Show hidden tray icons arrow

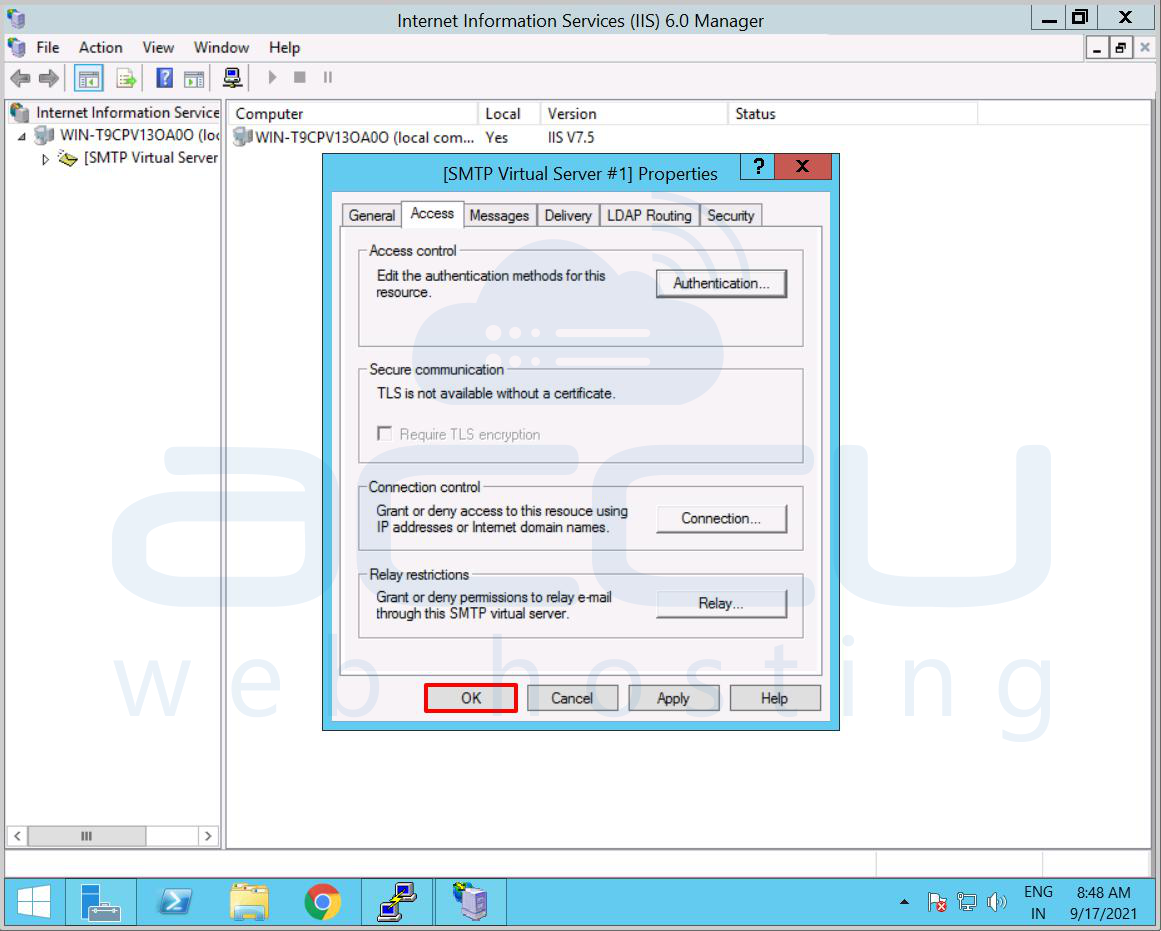tap(904, 902)
